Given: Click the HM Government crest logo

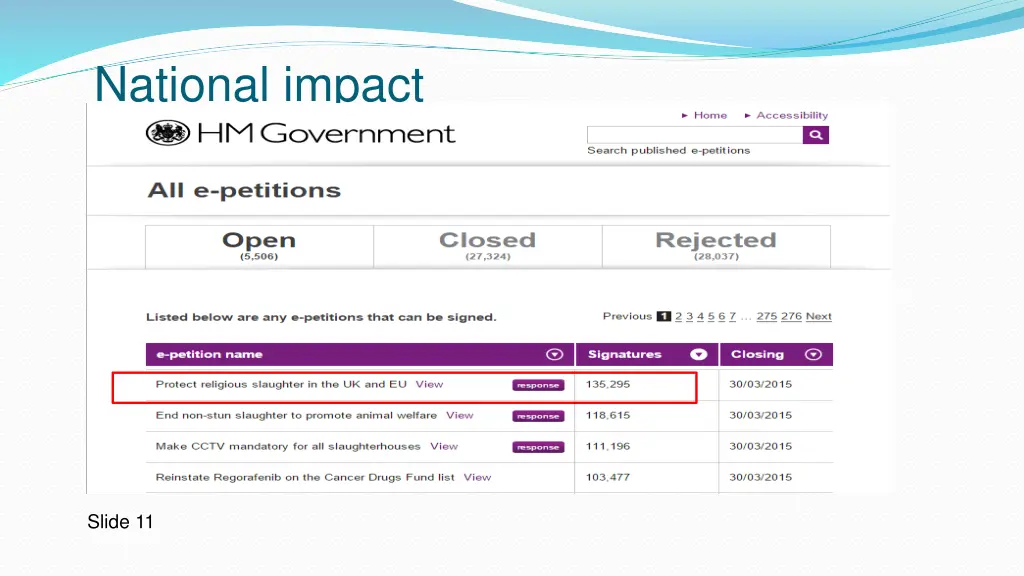Looking at the screenshot, I should (168, 133).
